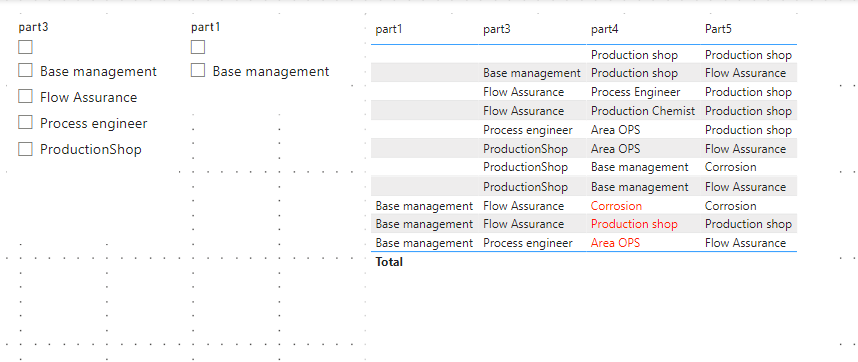
Task: Click the red Production shop cell
Action: point(634,224)
